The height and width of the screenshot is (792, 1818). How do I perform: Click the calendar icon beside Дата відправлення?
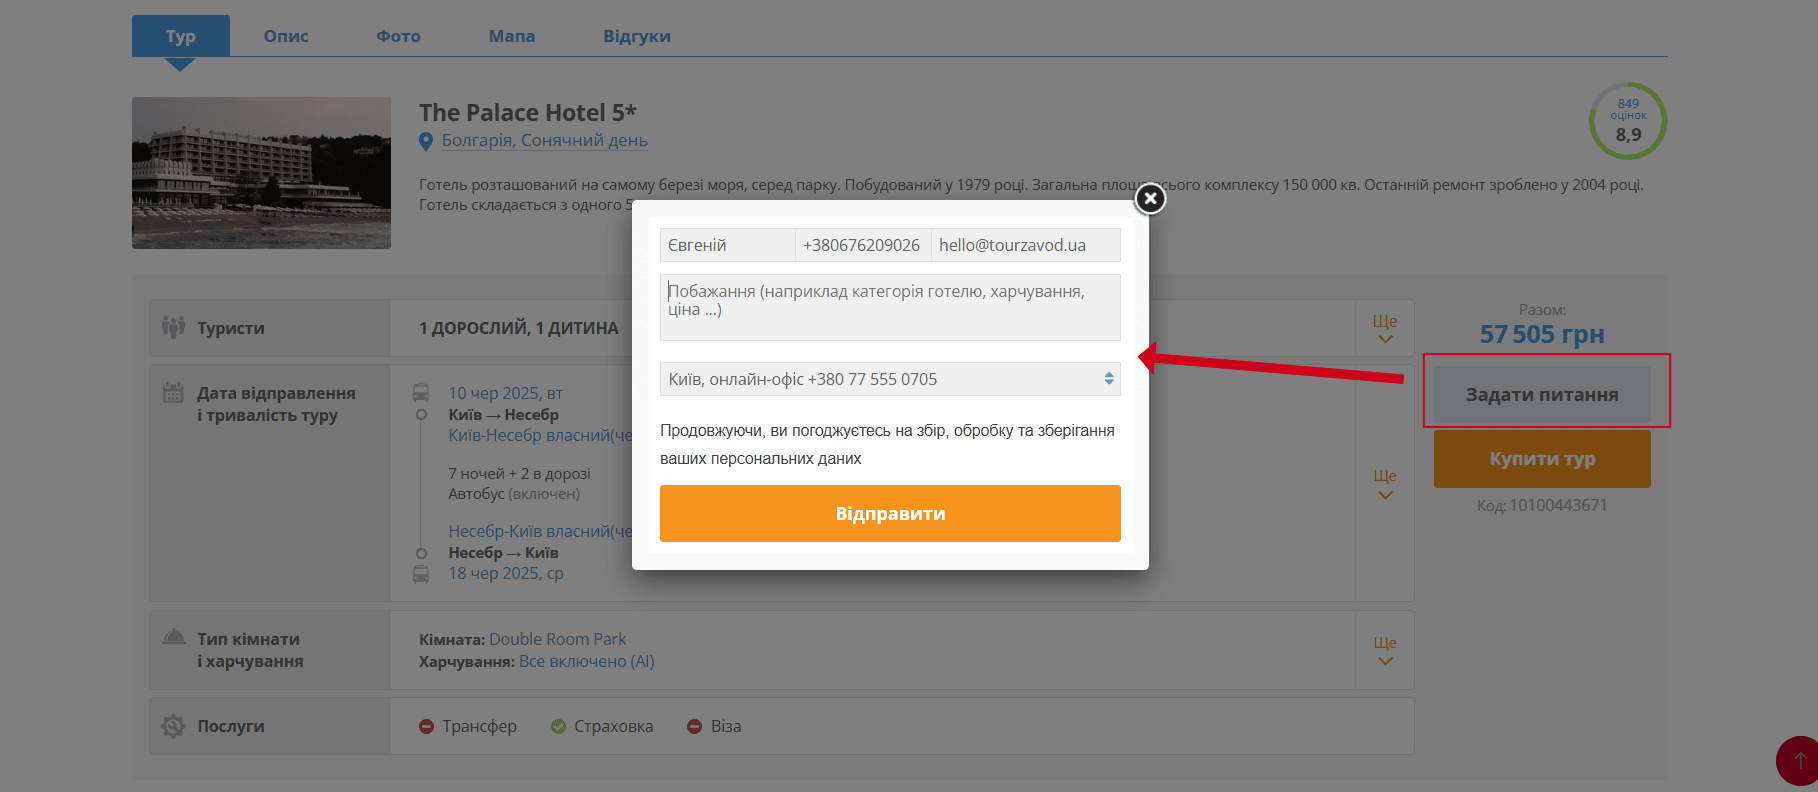pyautogui.click(x=173, y=393)
